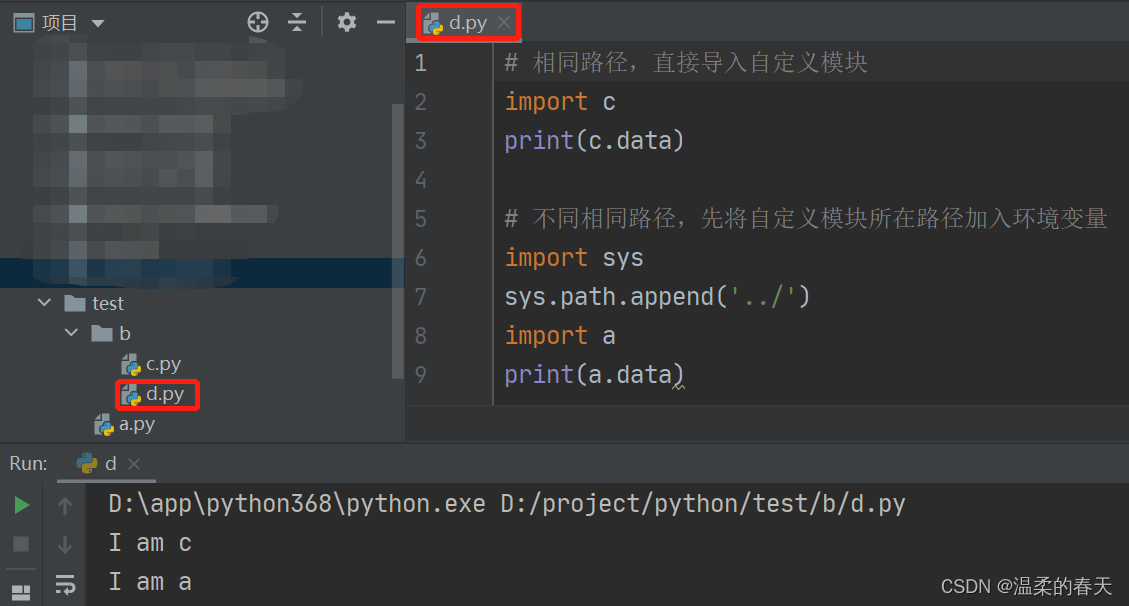Rerun d with green play button
This screenshot has width=1129, height=606.
point(22,505)
